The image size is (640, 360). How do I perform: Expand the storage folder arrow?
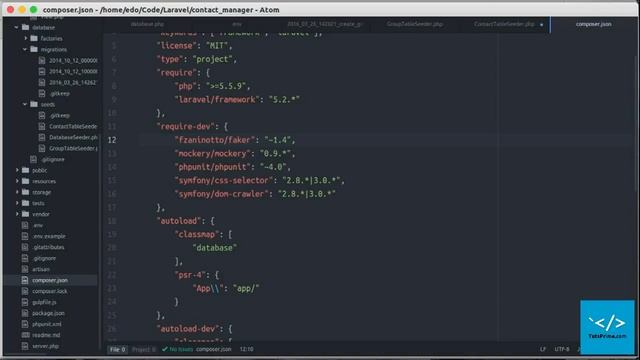(17, 192)
